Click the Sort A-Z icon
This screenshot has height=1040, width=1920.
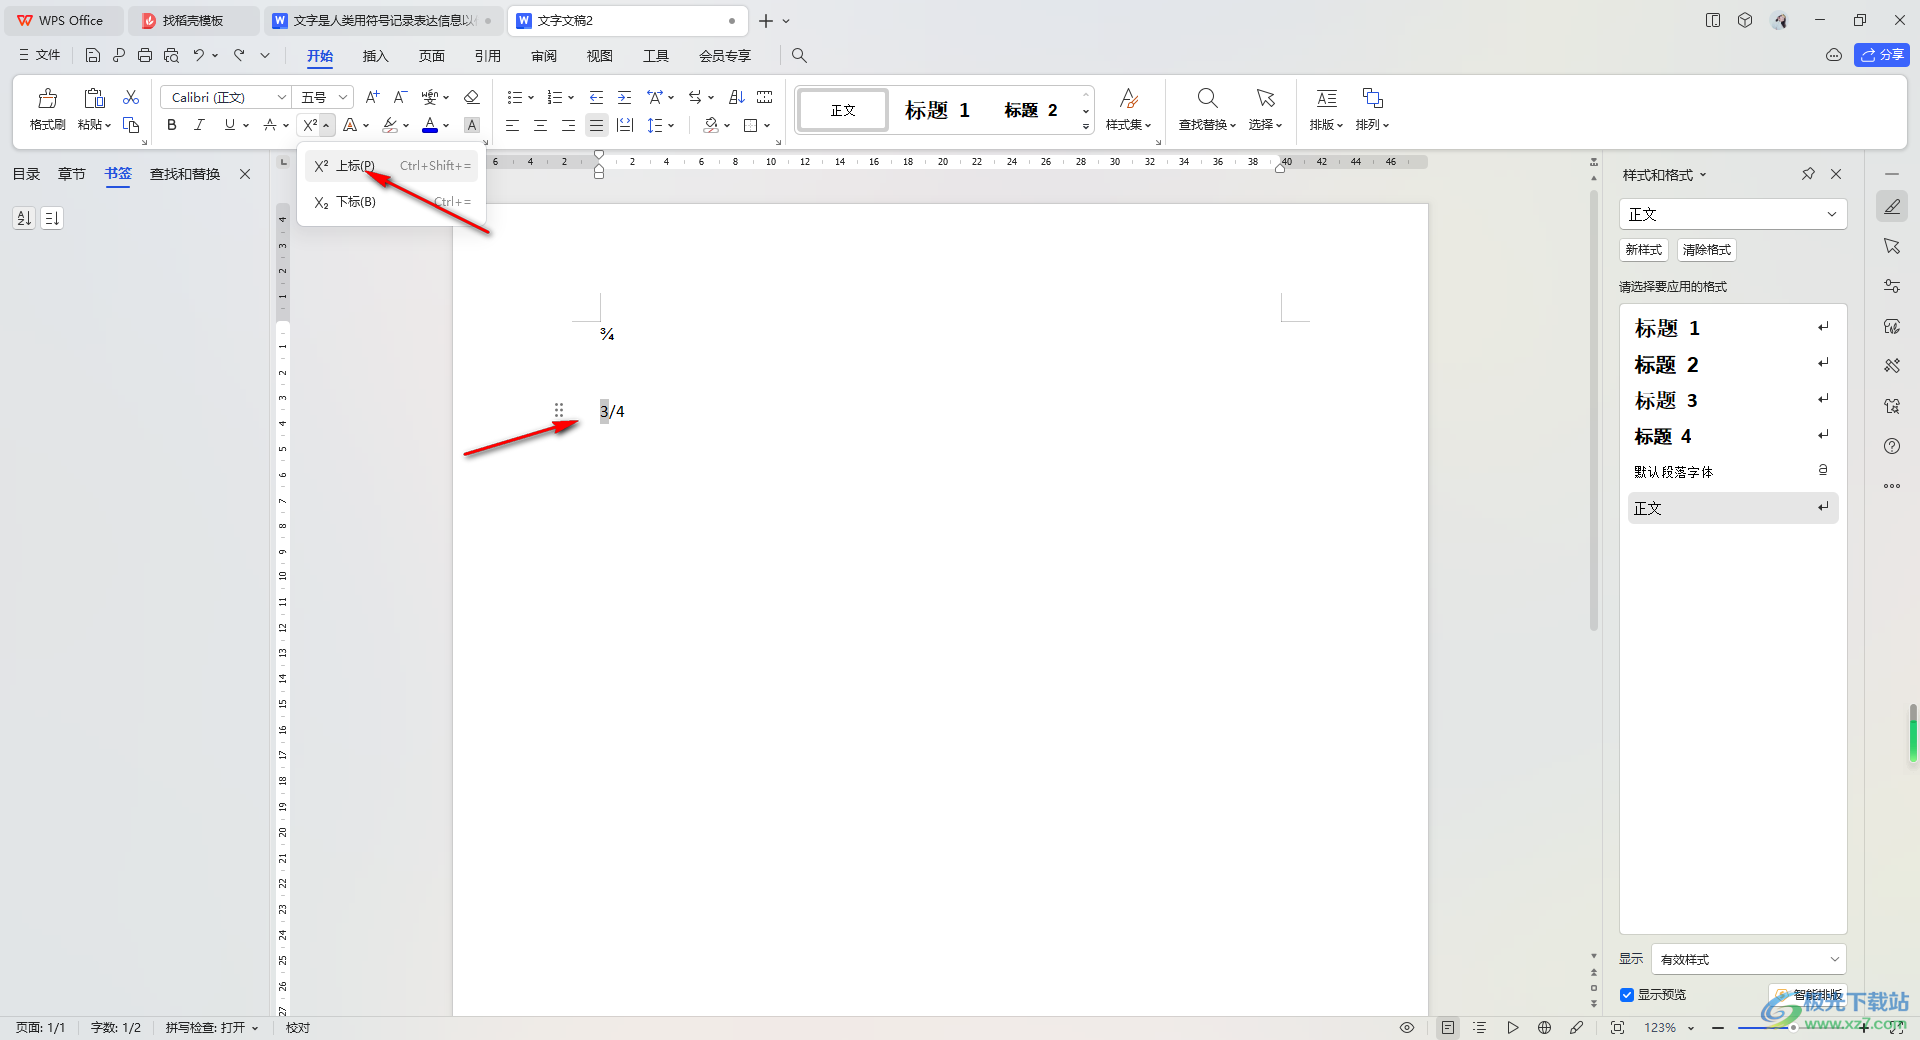[736, 97]
